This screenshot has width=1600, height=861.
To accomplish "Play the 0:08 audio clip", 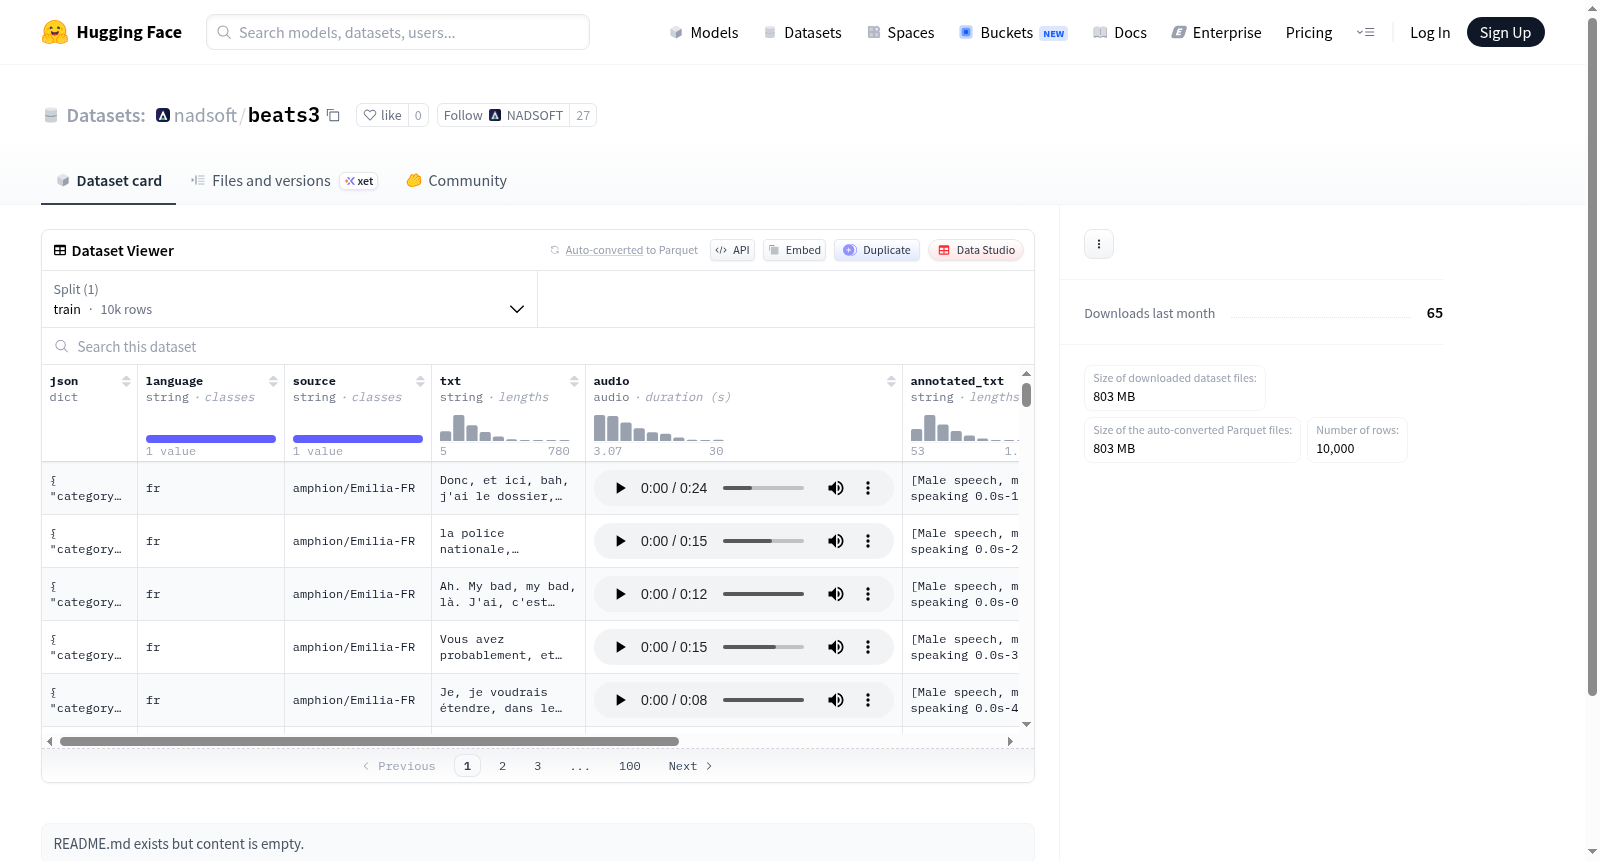I will click(620, 701).
